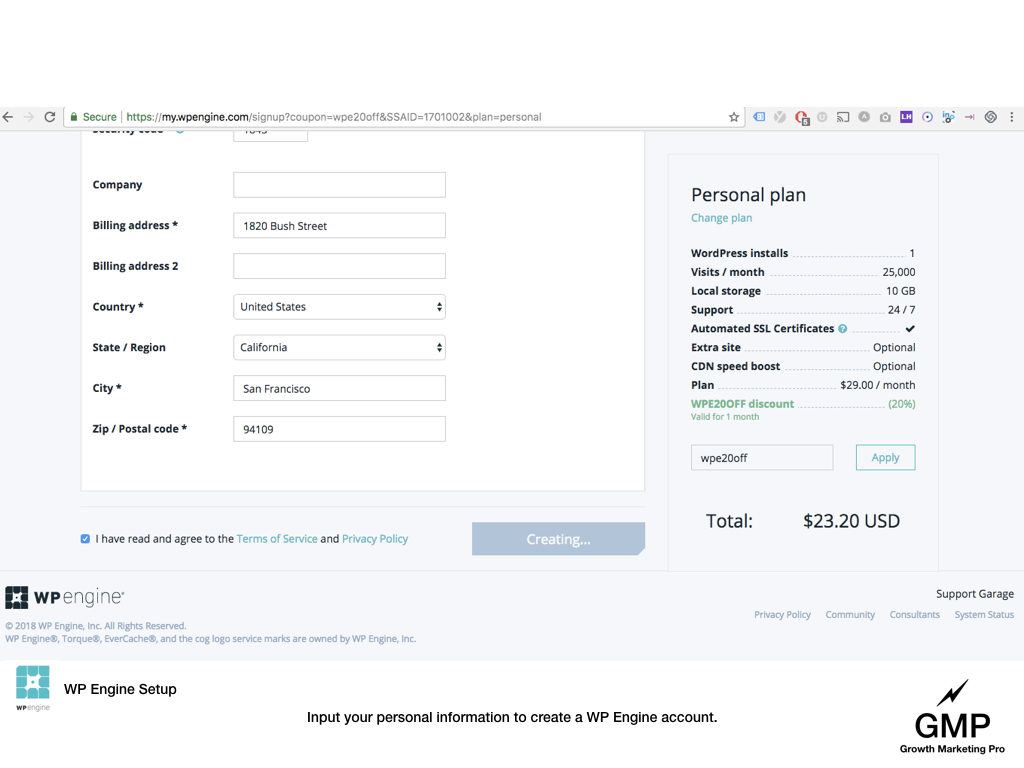
Task: Click the Local storage 10 GB value
Action: 901,291
